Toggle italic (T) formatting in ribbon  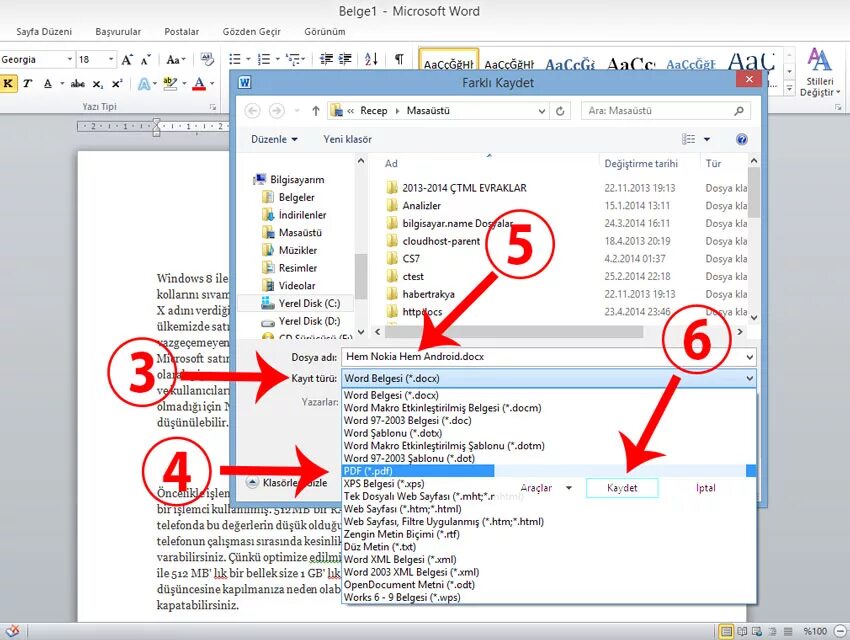coord(27,83)
